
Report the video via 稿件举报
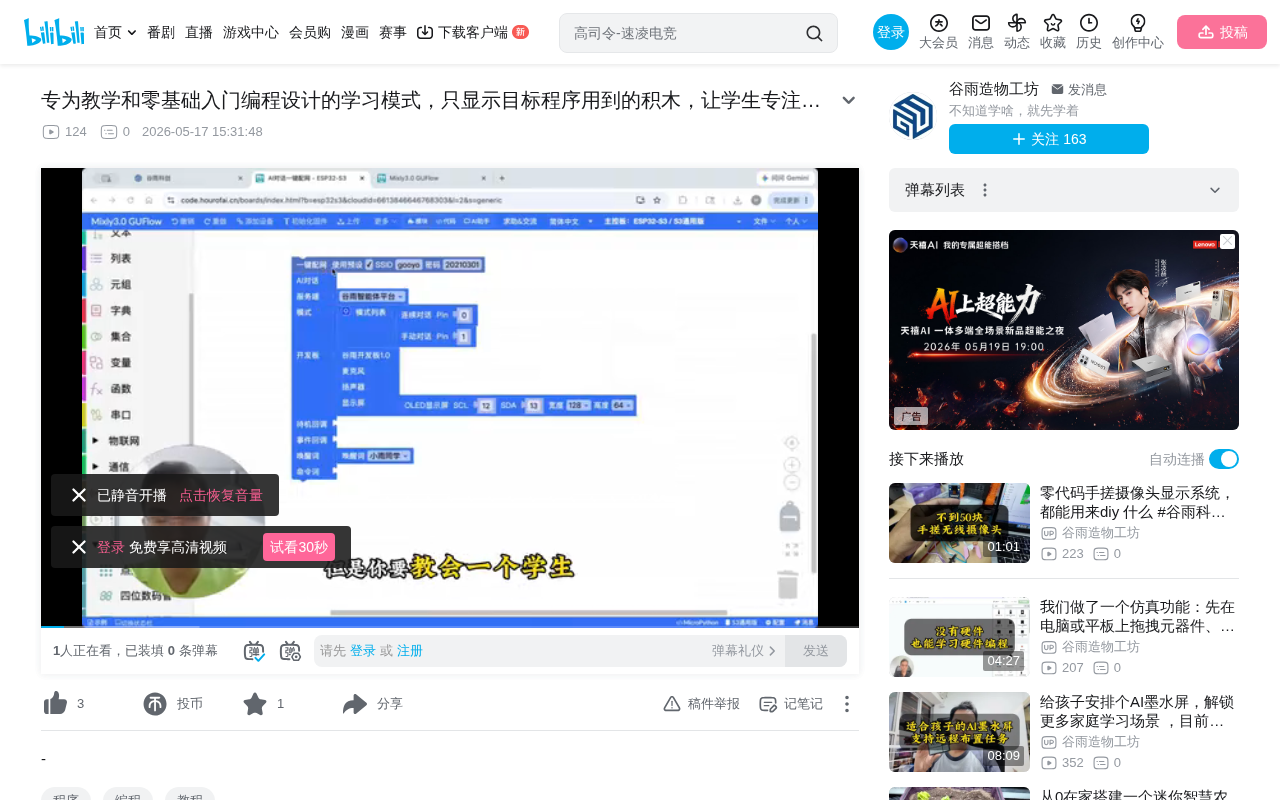[x=702, y=704]
